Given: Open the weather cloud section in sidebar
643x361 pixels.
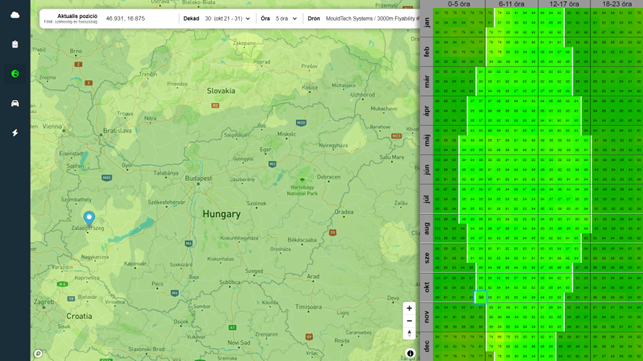Looking at the screenshot, I should 15,15.
